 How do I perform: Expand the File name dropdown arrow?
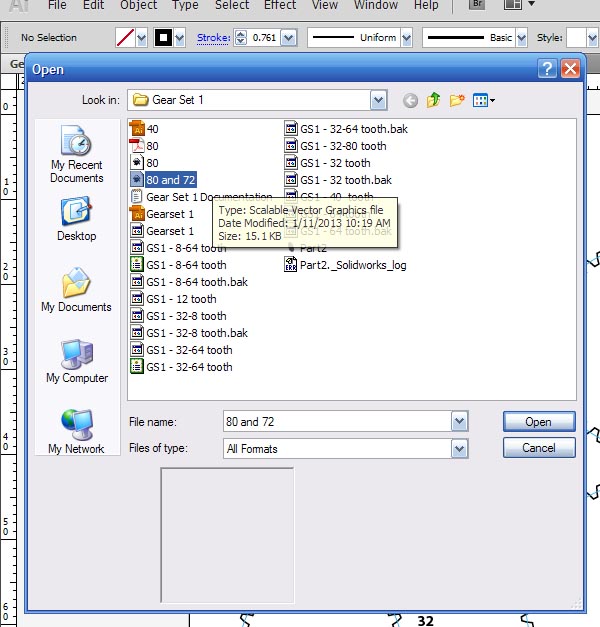tap(459, 421)
